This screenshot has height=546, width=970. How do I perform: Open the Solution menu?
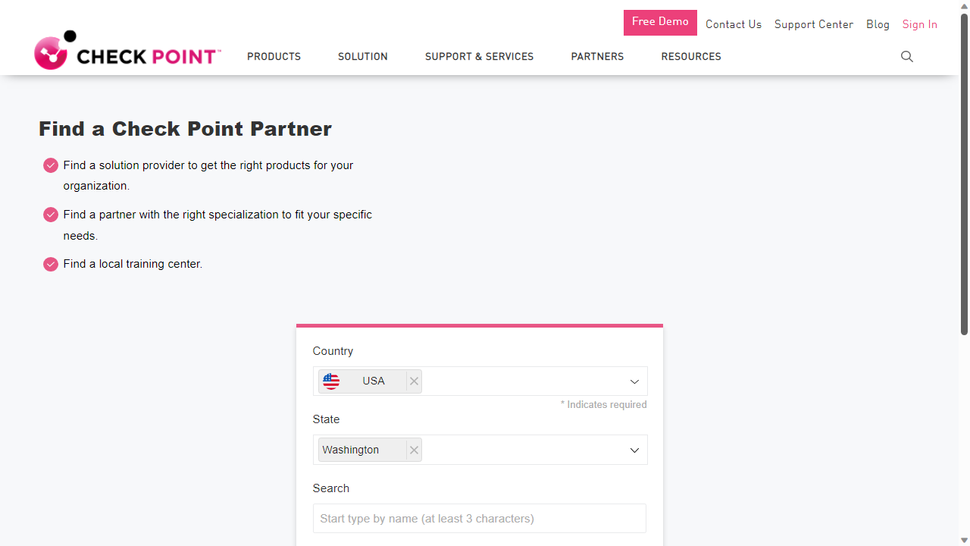[x=363, y=56]
